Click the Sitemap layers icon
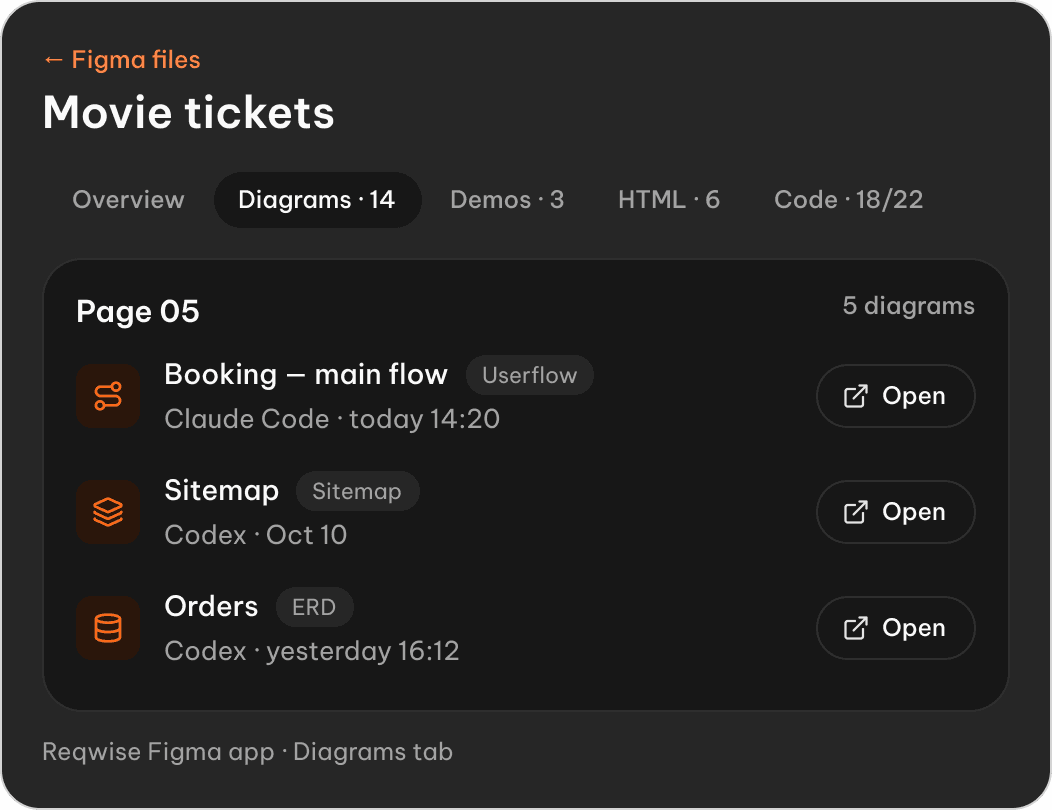Viewport: 1052px width, 810px height. [108, 512]
